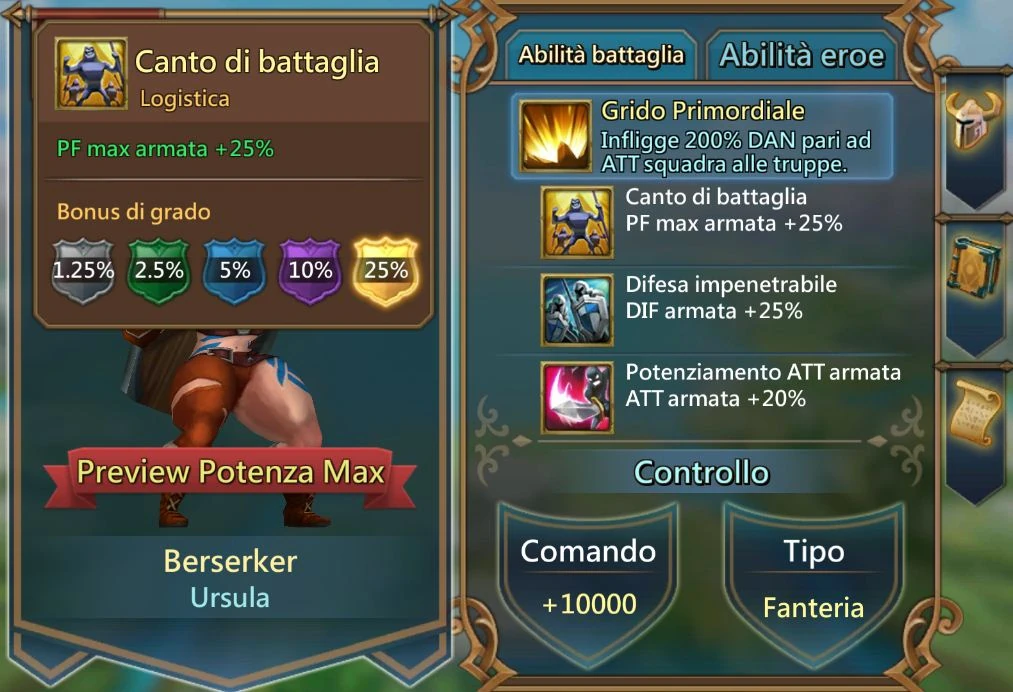Viewport: 1013px width, 692px height.
Task: Switch to the Abilità eroe tab
Action: pos(801,56)
